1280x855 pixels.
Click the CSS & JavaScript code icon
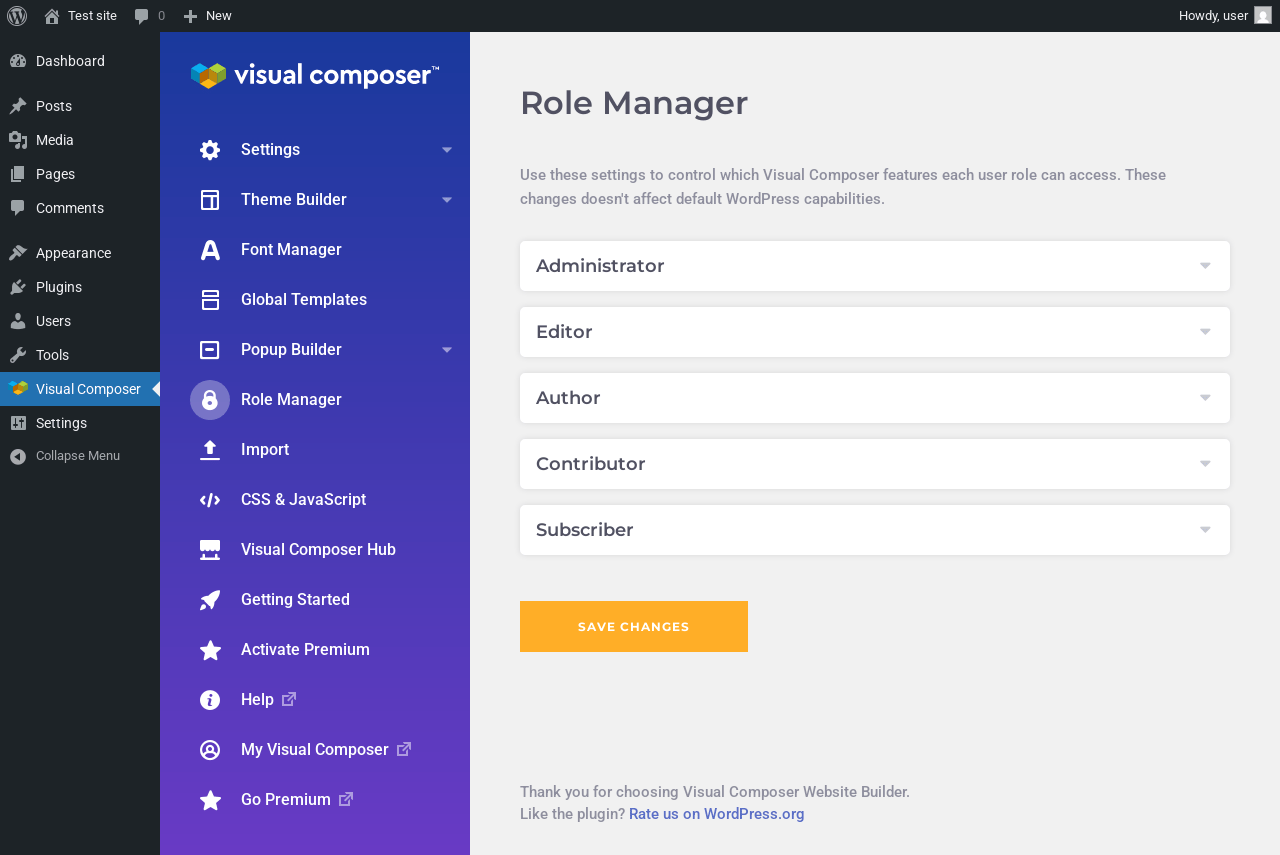[x=210, y=500]
